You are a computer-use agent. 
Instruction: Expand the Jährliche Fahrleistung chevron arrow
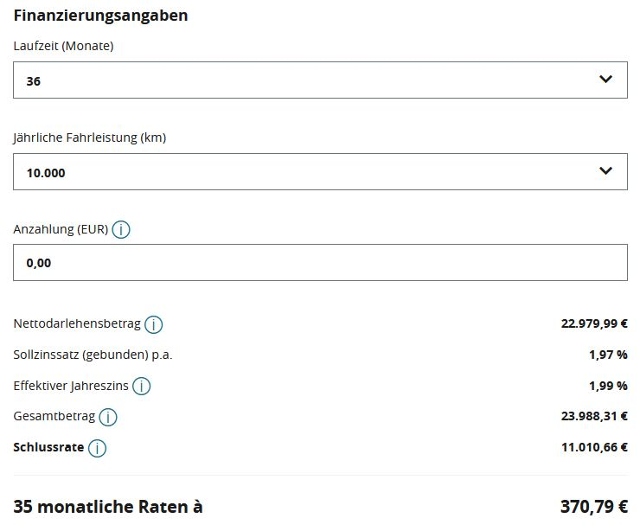coord(606,171)
